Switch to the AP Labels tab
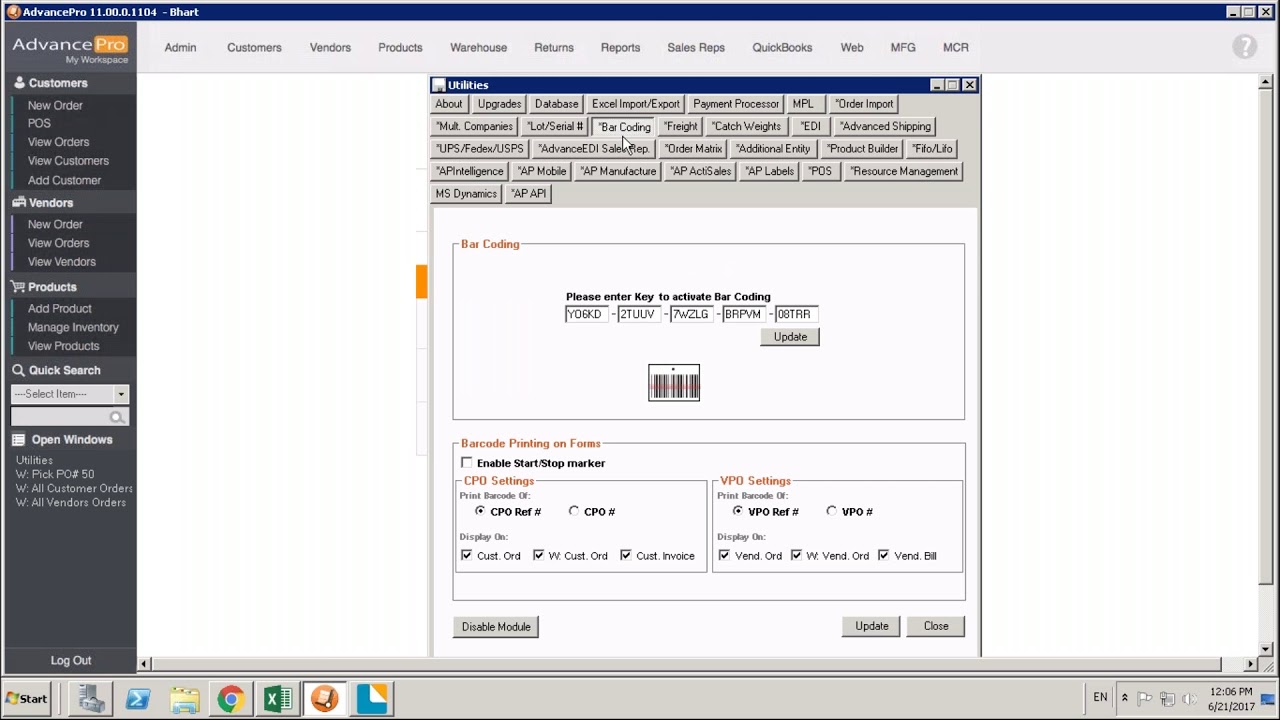 769,171
